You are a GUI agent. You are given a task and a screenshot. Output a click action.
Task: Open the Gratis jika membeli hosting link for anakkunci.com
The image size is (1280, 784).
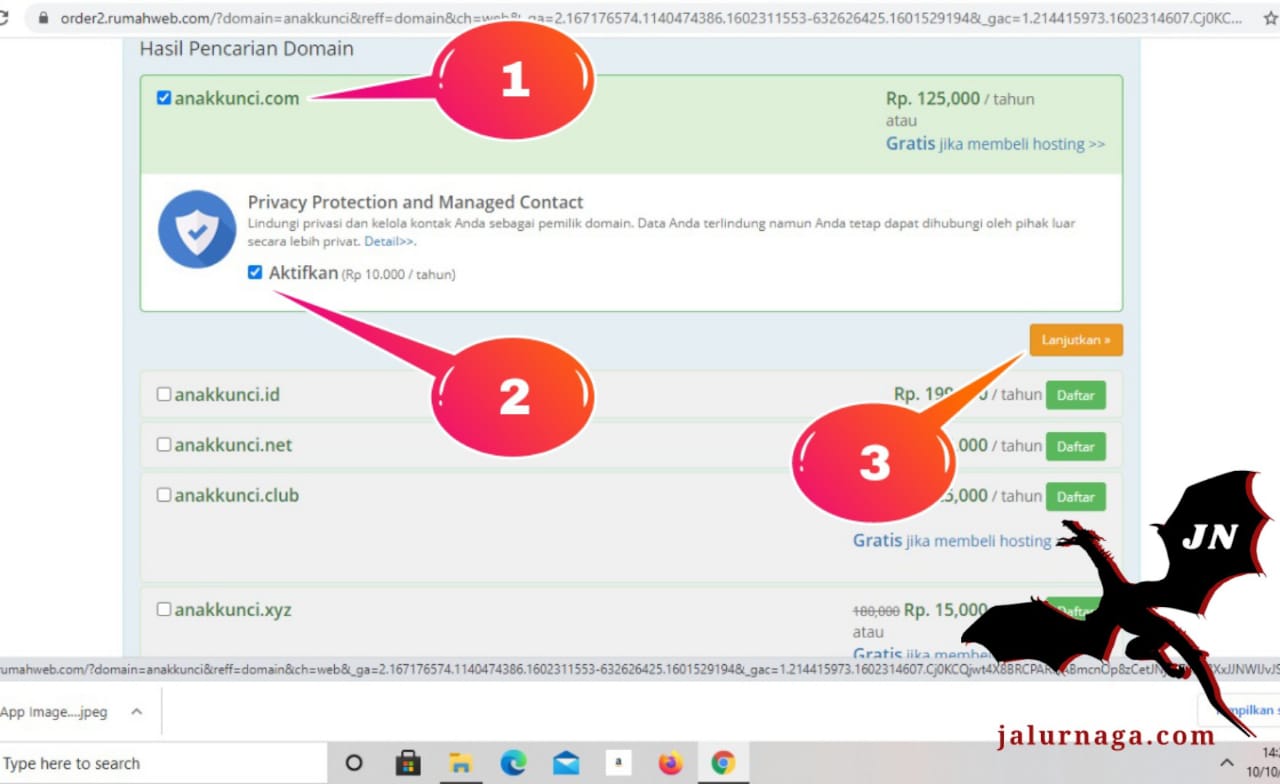[995, 144]
